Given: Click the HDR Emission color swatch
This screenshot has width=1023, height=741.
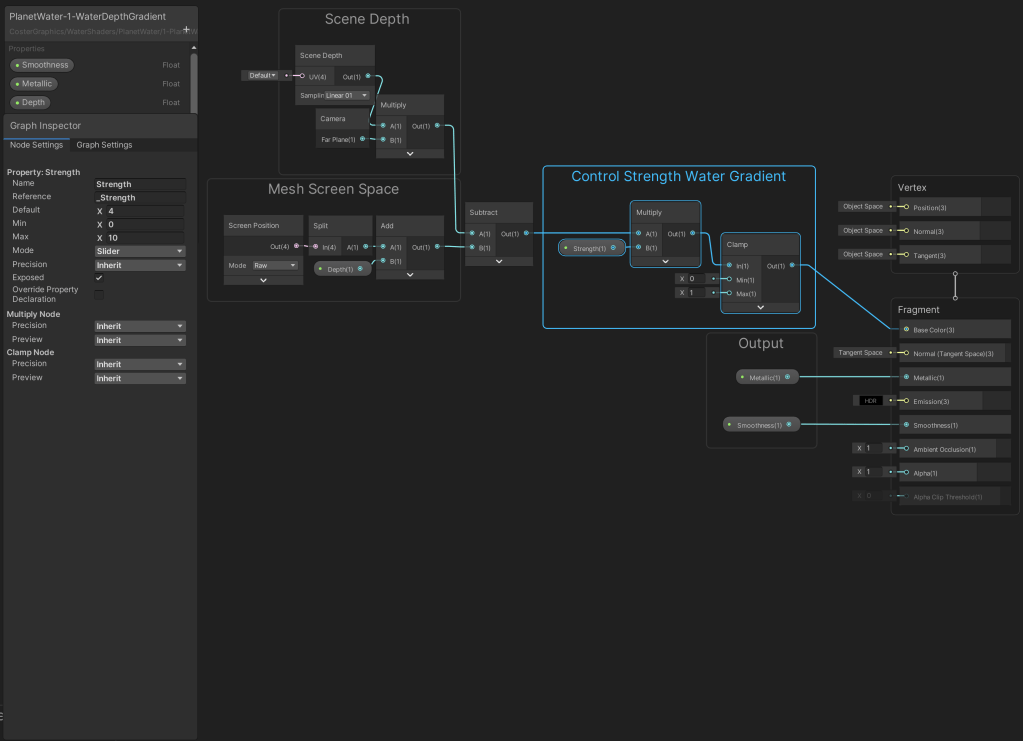Looking at the screenshot, I should tap(870, 401).
